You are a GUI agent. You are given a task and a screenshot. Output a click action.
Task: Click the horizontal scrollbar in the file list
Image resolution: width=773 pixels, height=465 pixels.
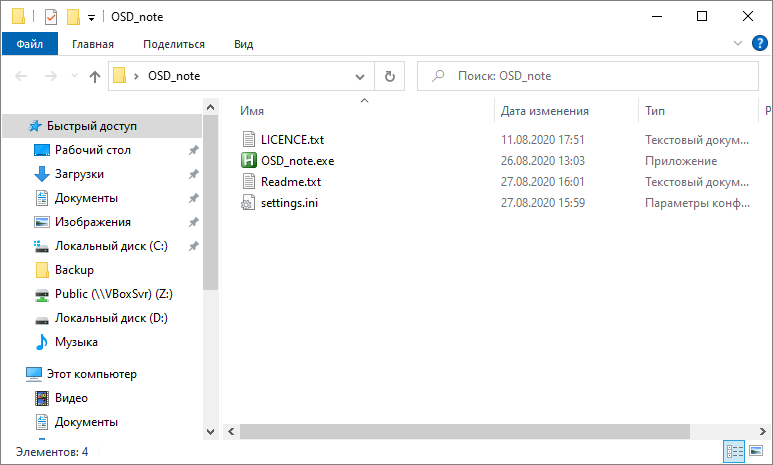point(464,431)
